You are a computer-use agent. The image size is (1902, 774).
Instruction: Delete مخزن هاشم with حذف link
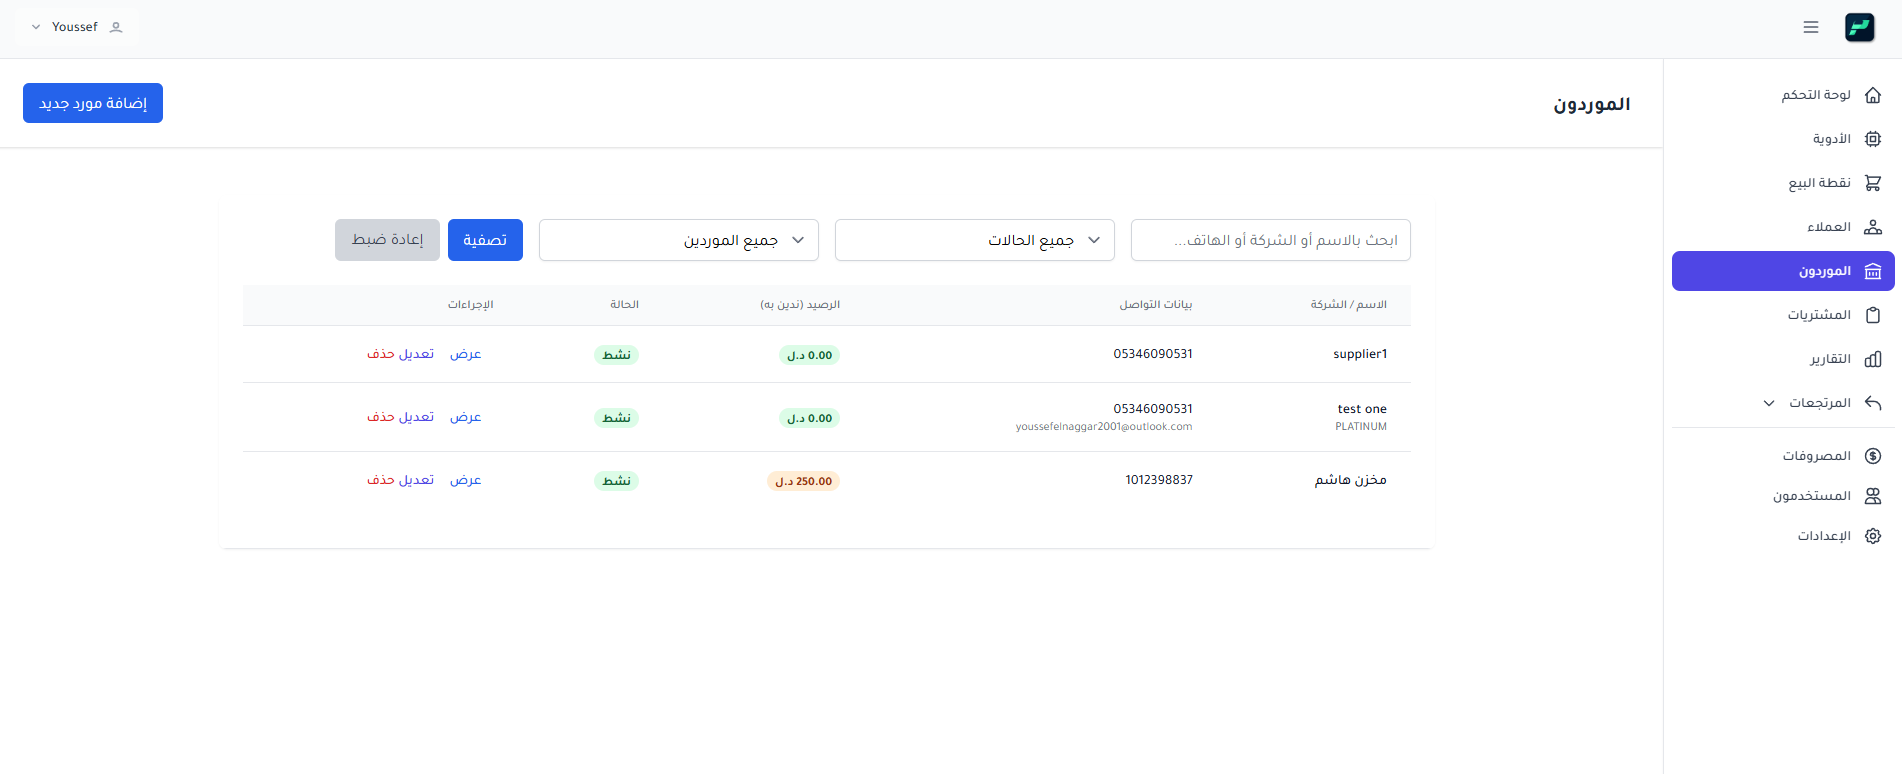pyautogui.click(x=381, y=480)
